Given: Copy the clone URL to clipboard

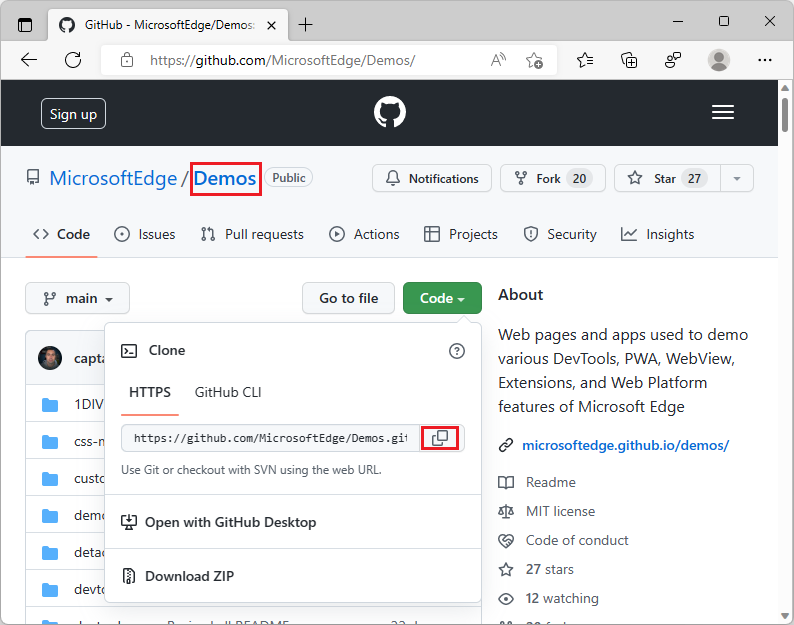Looking at the screenshot, I should pyautogui.click(x=440, y=438).
